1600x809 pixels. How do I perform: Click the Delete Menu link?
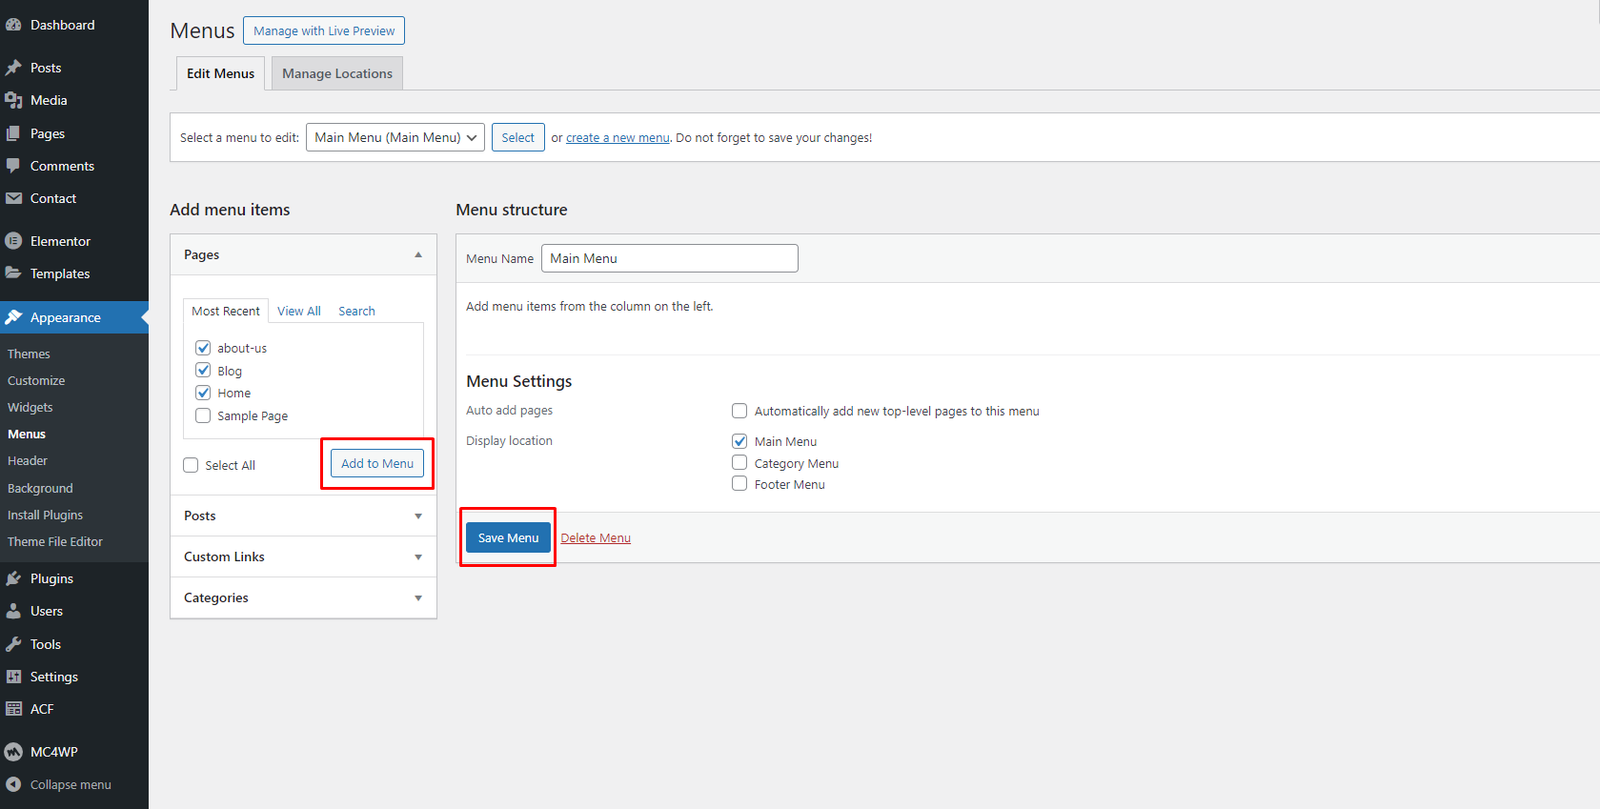[x=595, y=538]
